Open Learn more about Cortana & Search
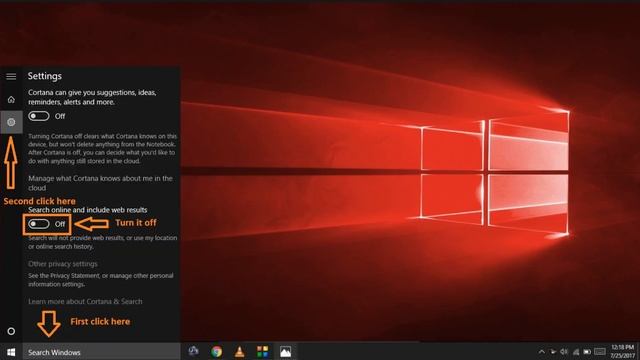 (x=85, y=301)
